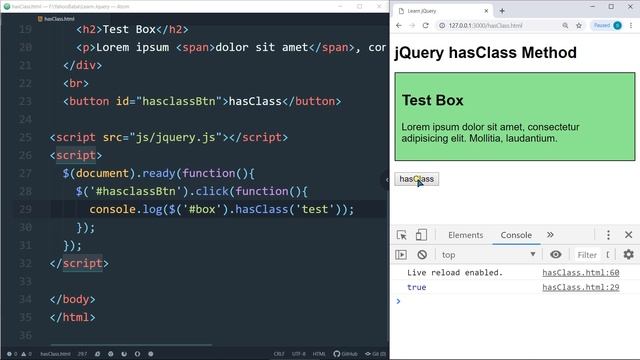Open the top JavaScript context dropdown
Screen dimensions: 640x360
(488, 255)
